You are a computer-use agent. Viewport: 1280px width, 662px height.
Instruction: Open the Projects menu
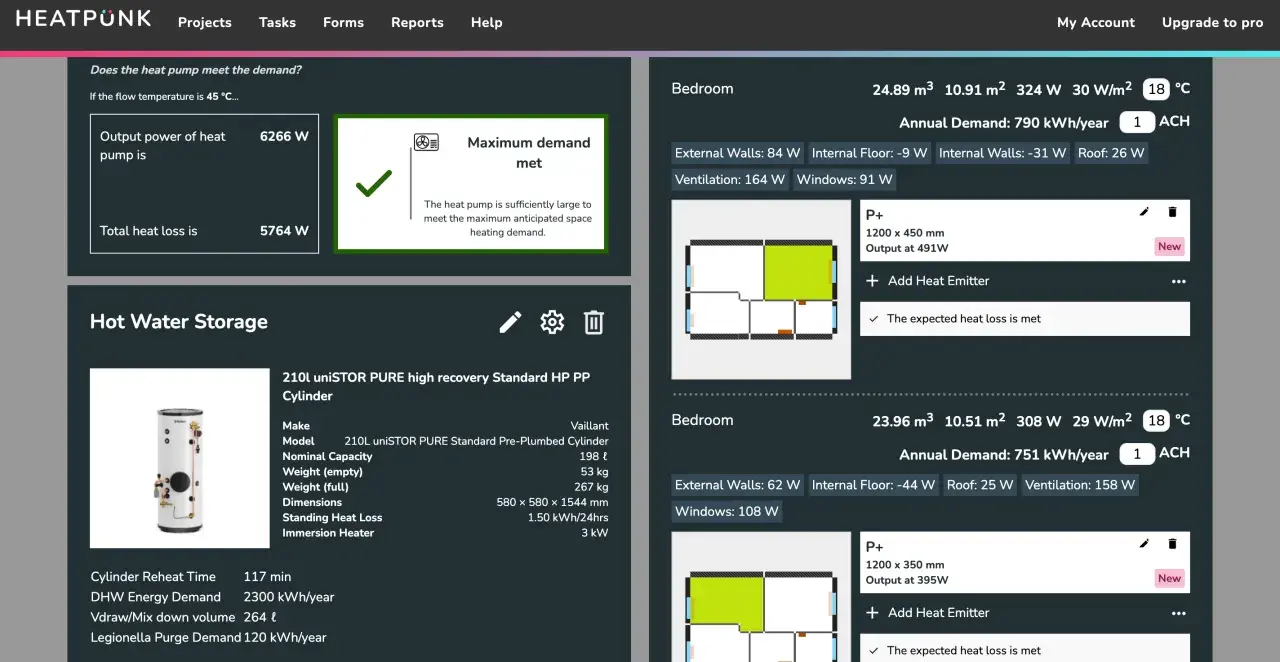pyautogui.click(x=205, y=22)
